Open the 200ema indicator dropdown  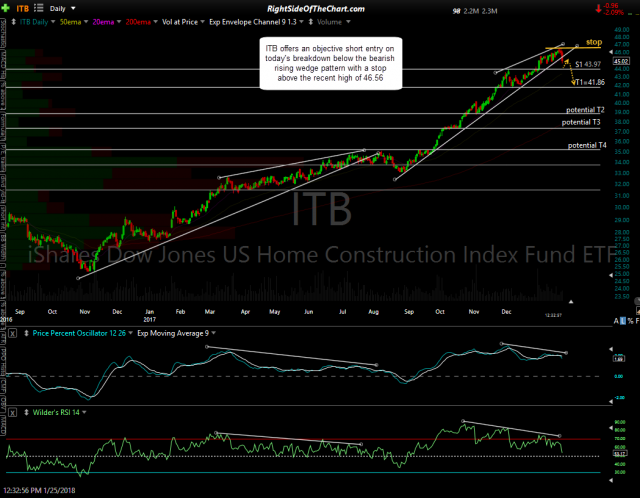(x=141, y=22)
